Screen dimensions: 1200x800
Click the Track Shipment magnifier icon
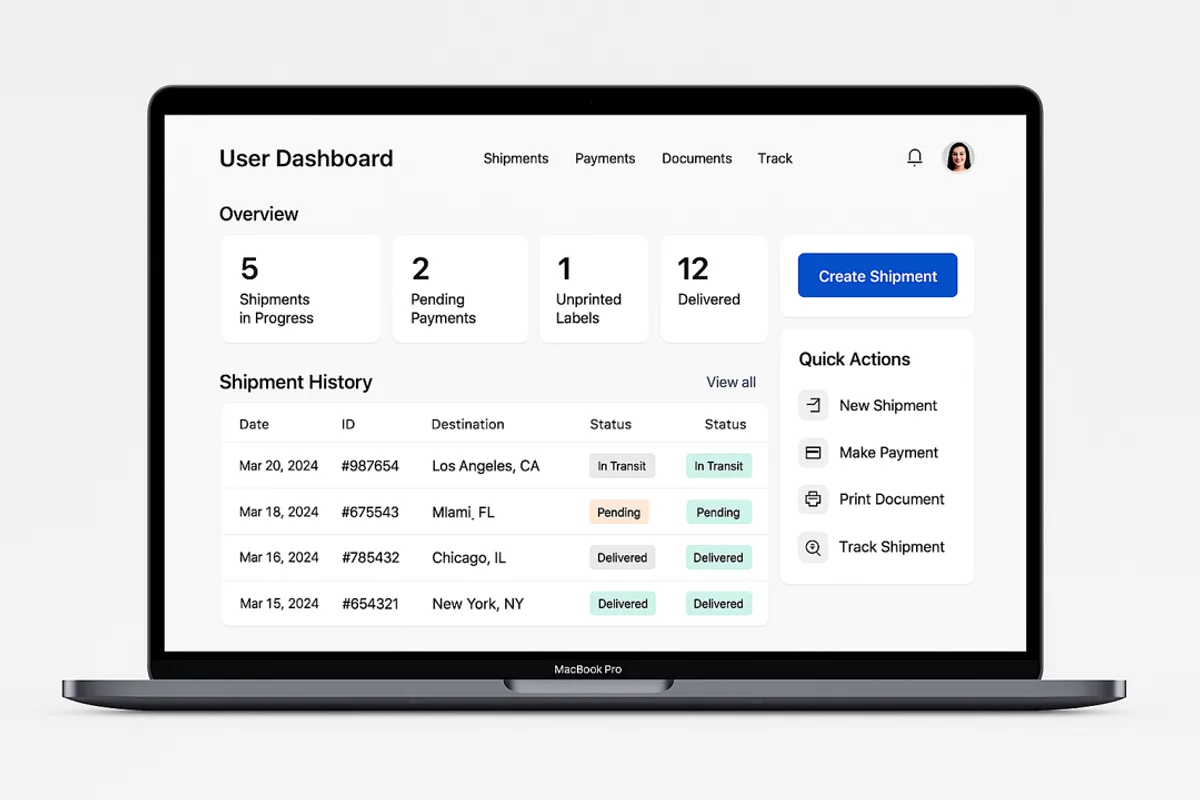pyautogui.click(x=813, y=547)
